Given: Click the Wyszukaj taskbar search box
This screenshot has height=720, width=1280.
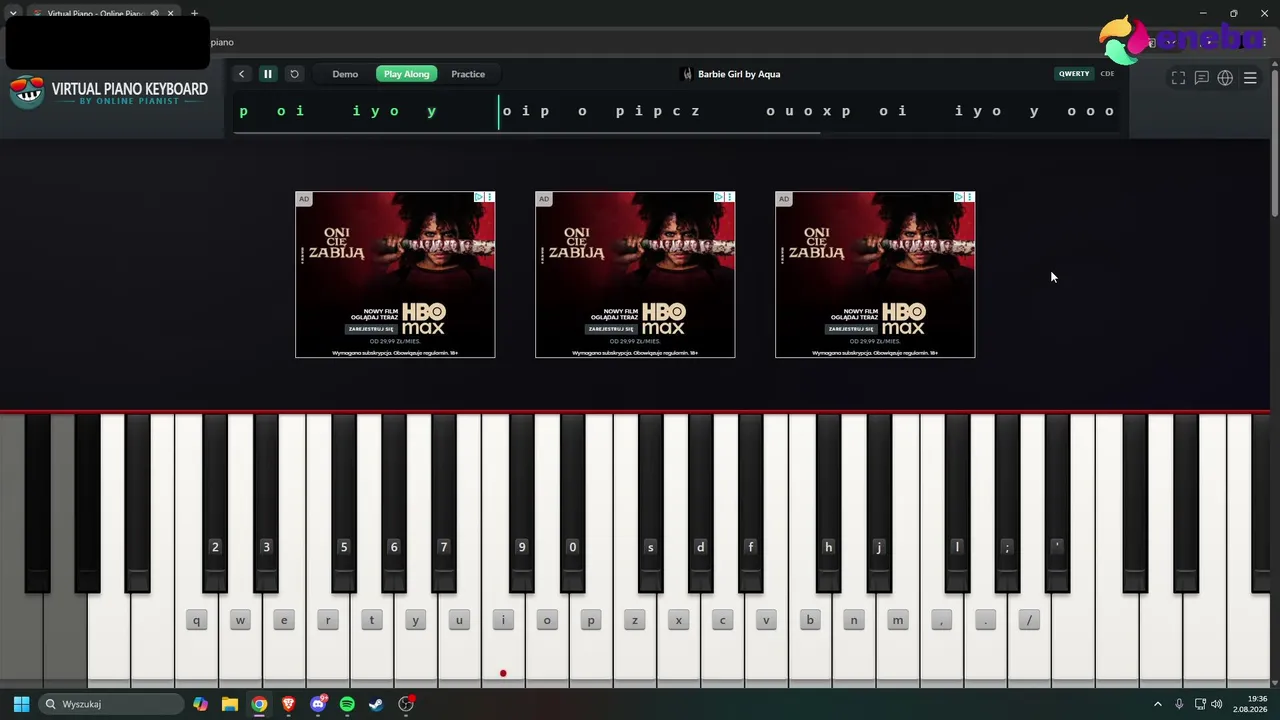Looking at the screenshot, I should 111,704.
